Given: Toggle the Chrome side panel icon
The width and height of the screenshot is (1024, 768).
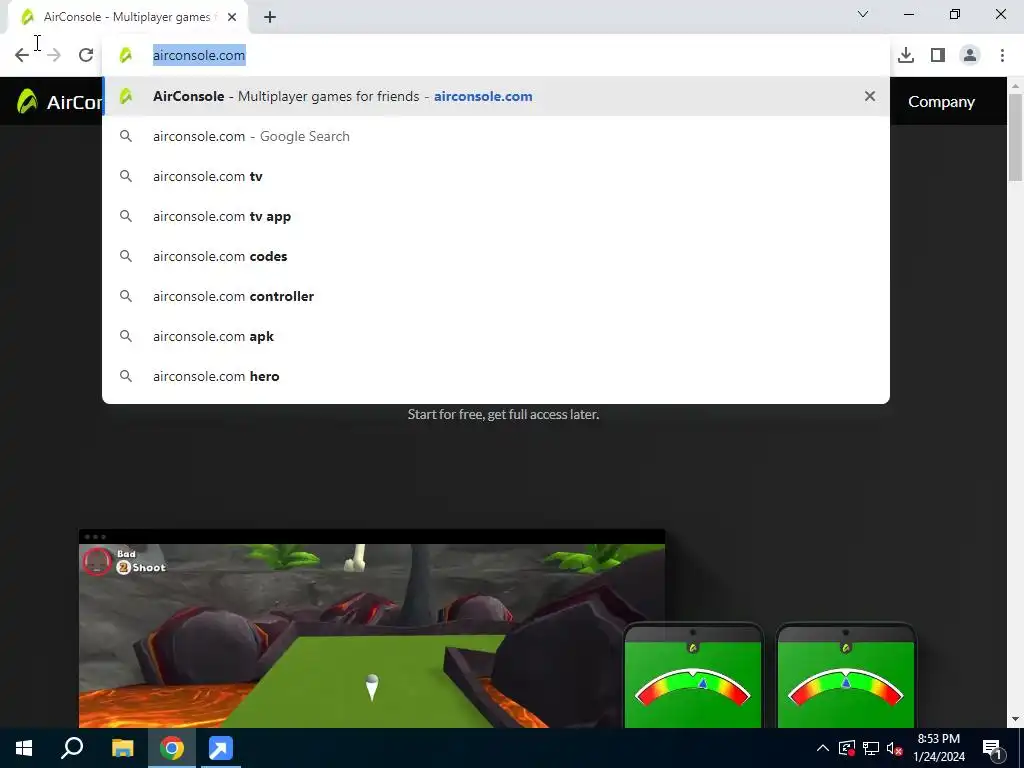Looking at the screenshot, I should pos(938,56).
